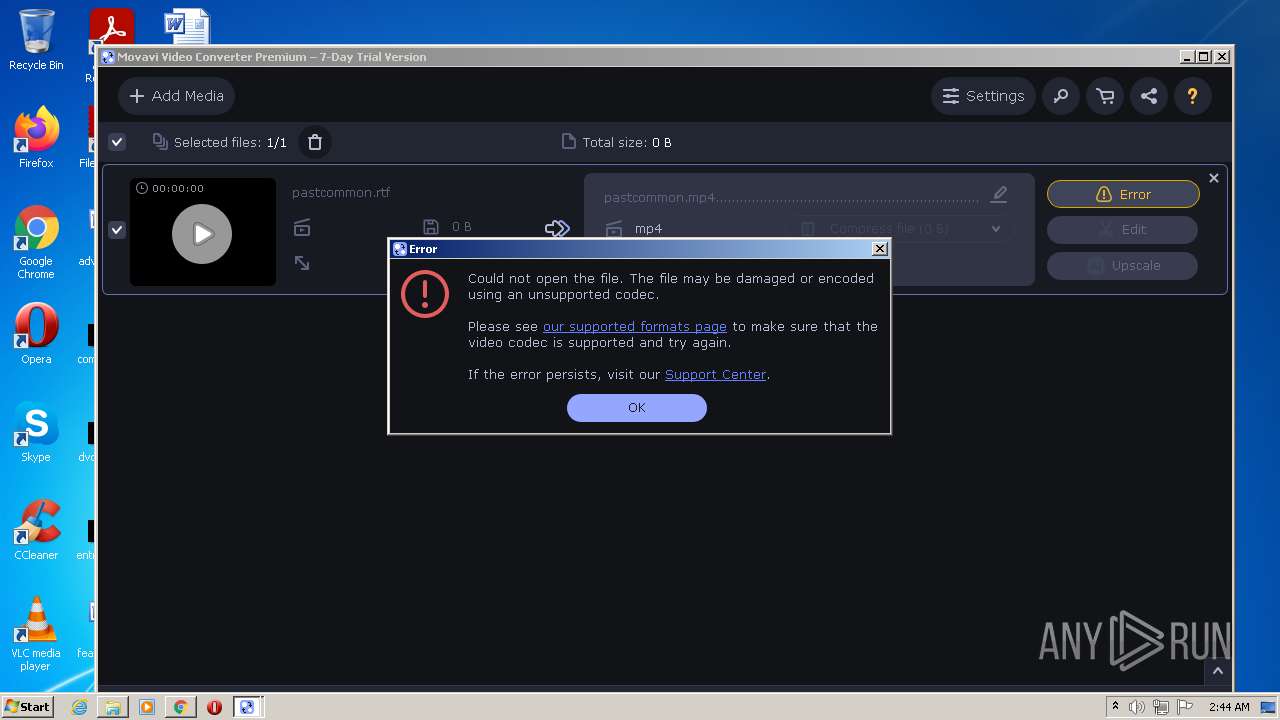This screenshot has width=1280, height=720.
Task: Open Google Chrome desktop shortcut
Action: [x=36, y=242]
